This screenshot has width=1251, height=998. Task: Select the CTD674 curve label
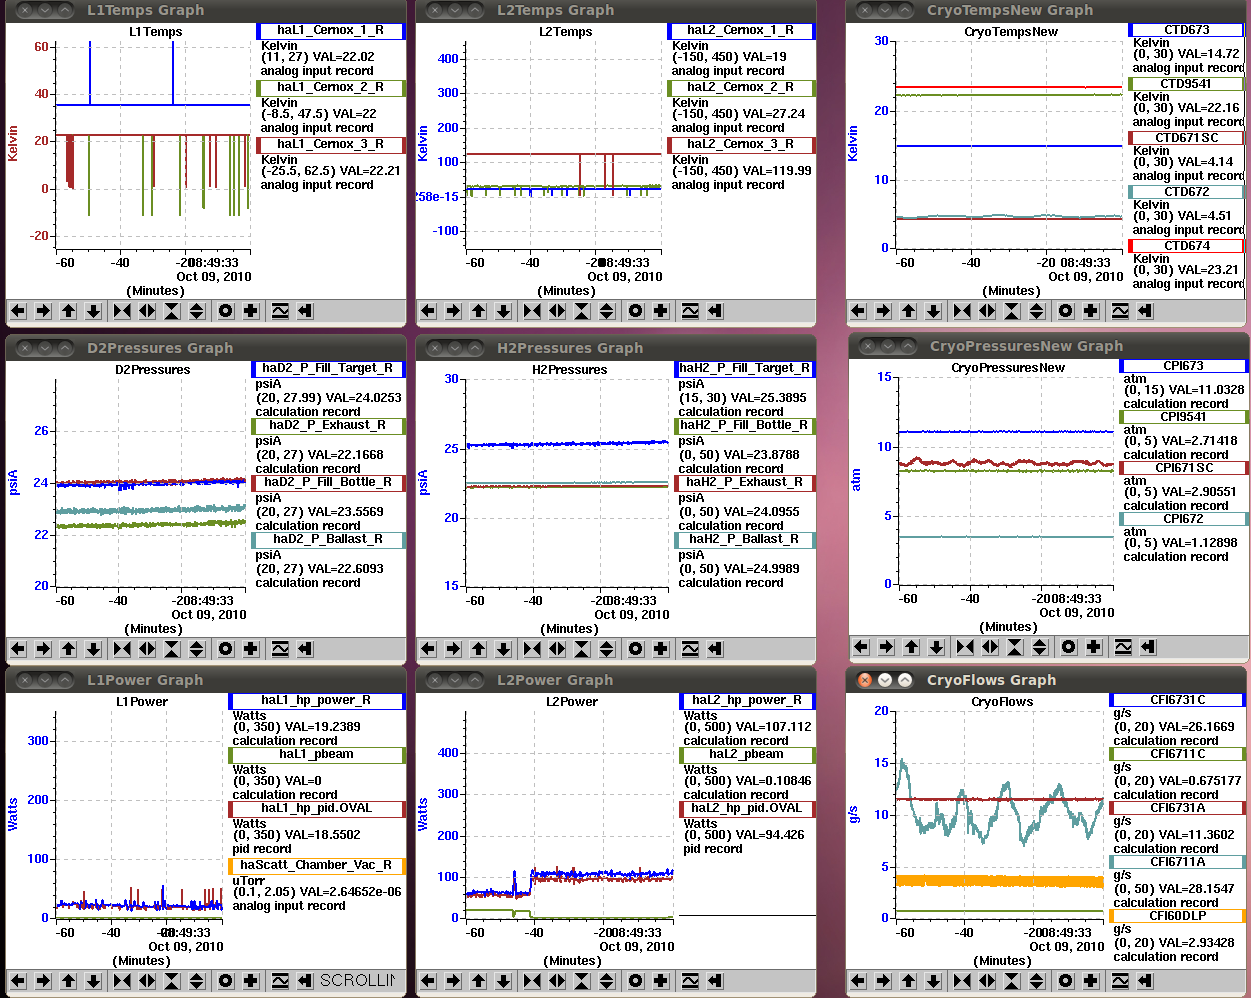1187,246
